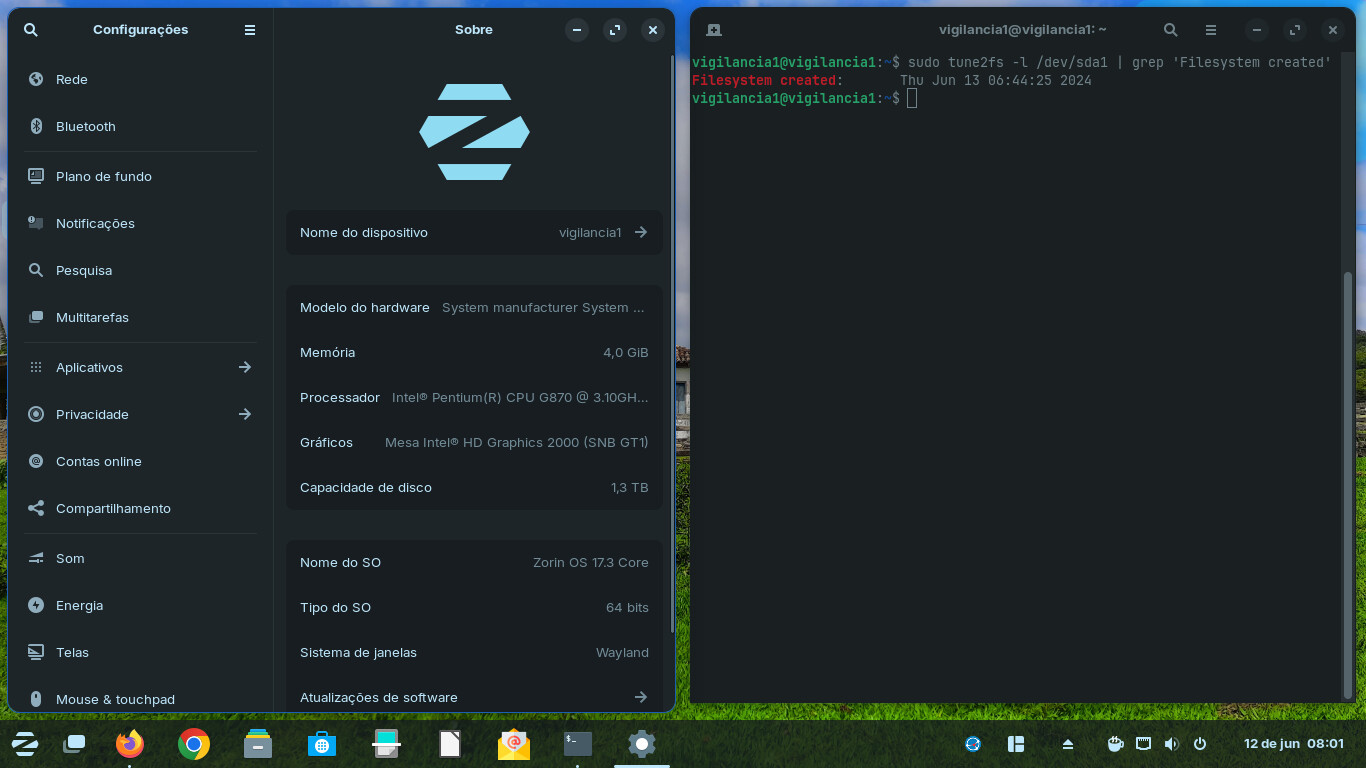Image resolution: width=1366 pixels, height=768 pixels.
Task: Open the Software store from the taskbar
Action: [x=322, y=744]
